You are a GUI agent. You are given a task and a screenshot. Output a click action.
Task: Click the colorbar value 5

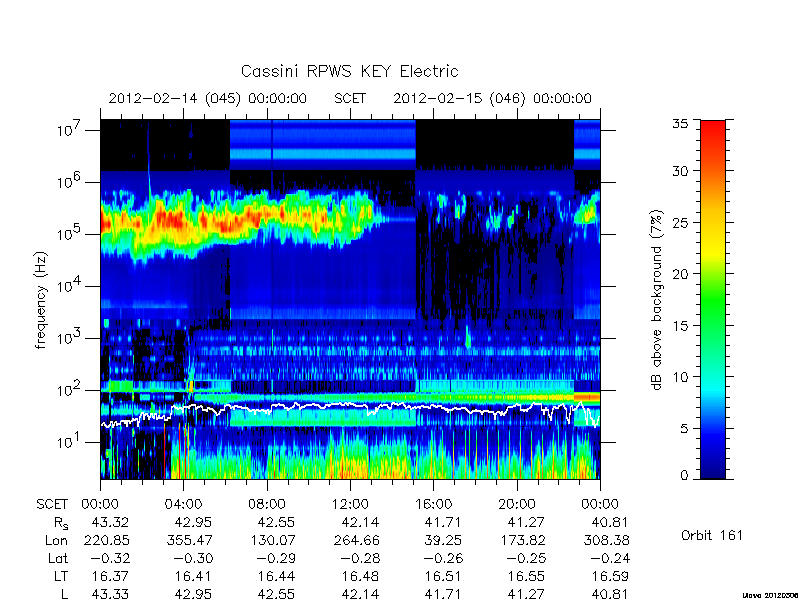684,429
